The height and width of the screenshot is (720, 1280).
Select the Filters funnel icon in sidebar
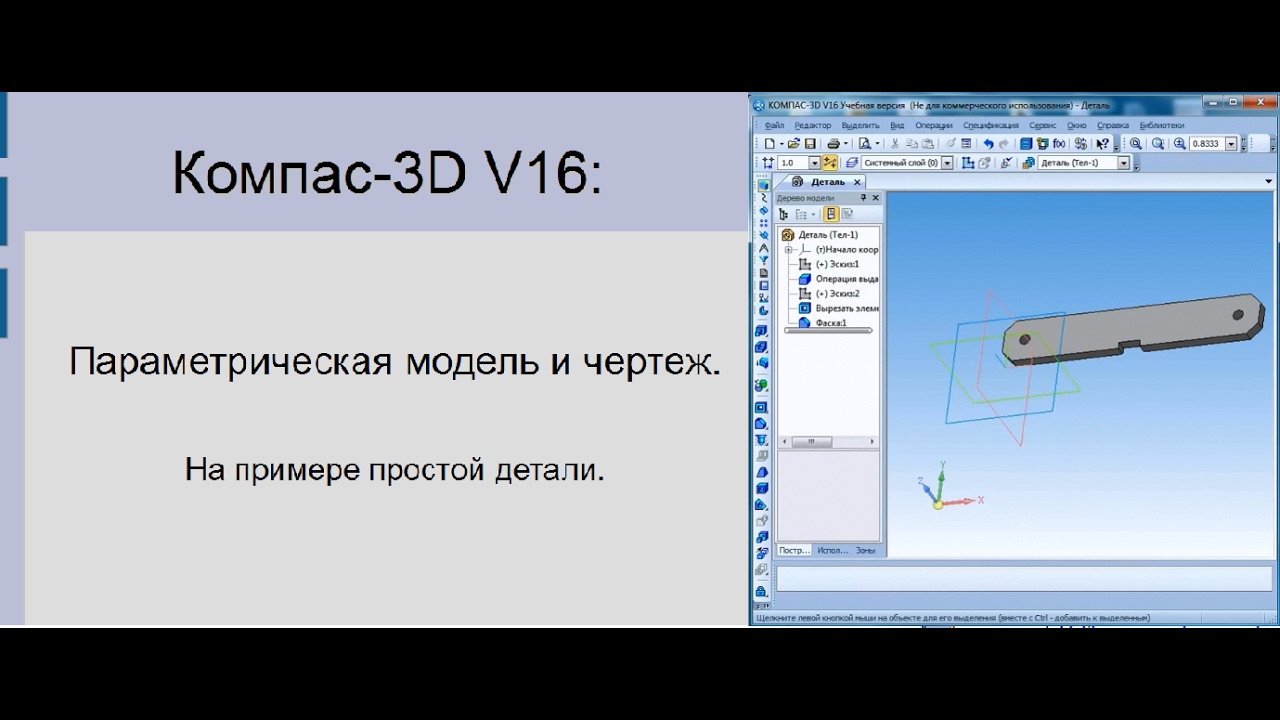pos(763,259)
